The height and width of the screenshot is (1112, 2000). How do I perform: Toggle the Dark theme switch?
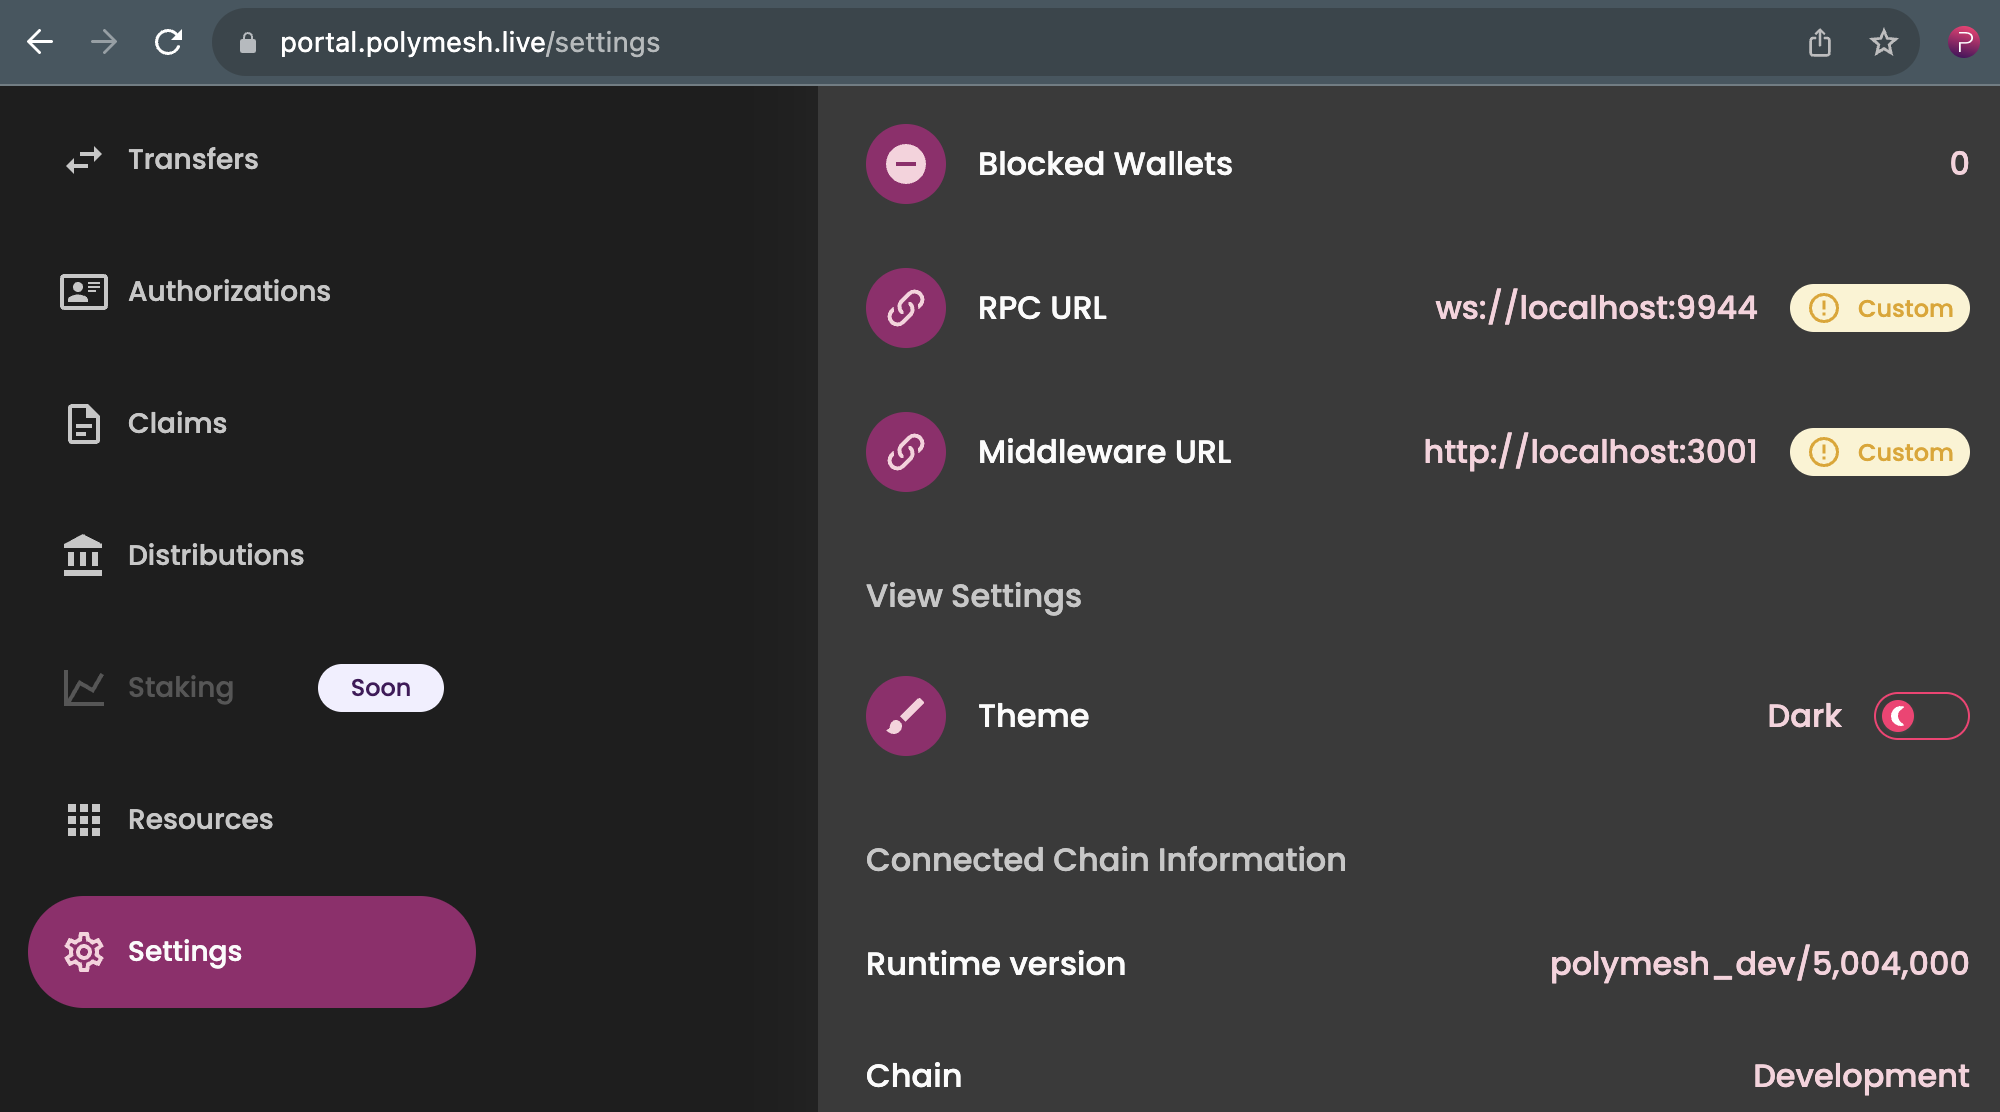click(1921, 716)
